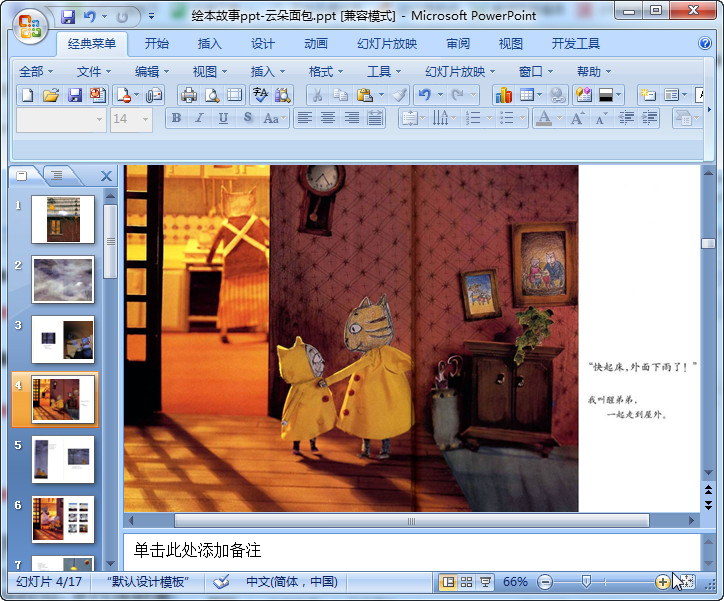The image size is (724, 601).
Task: Open the 设计 ribbon tab
Action: click(x=263, y=43)
